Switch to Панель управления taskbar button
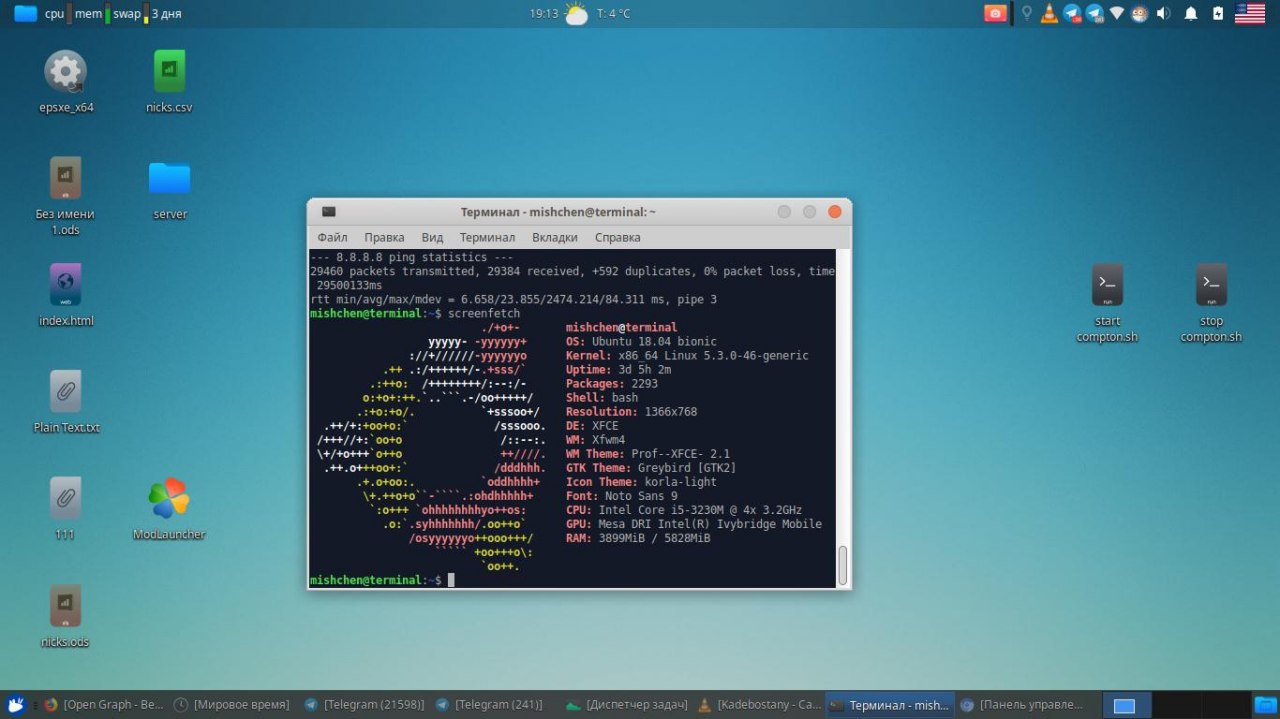1280x719 pixels. coord(1021,705)
